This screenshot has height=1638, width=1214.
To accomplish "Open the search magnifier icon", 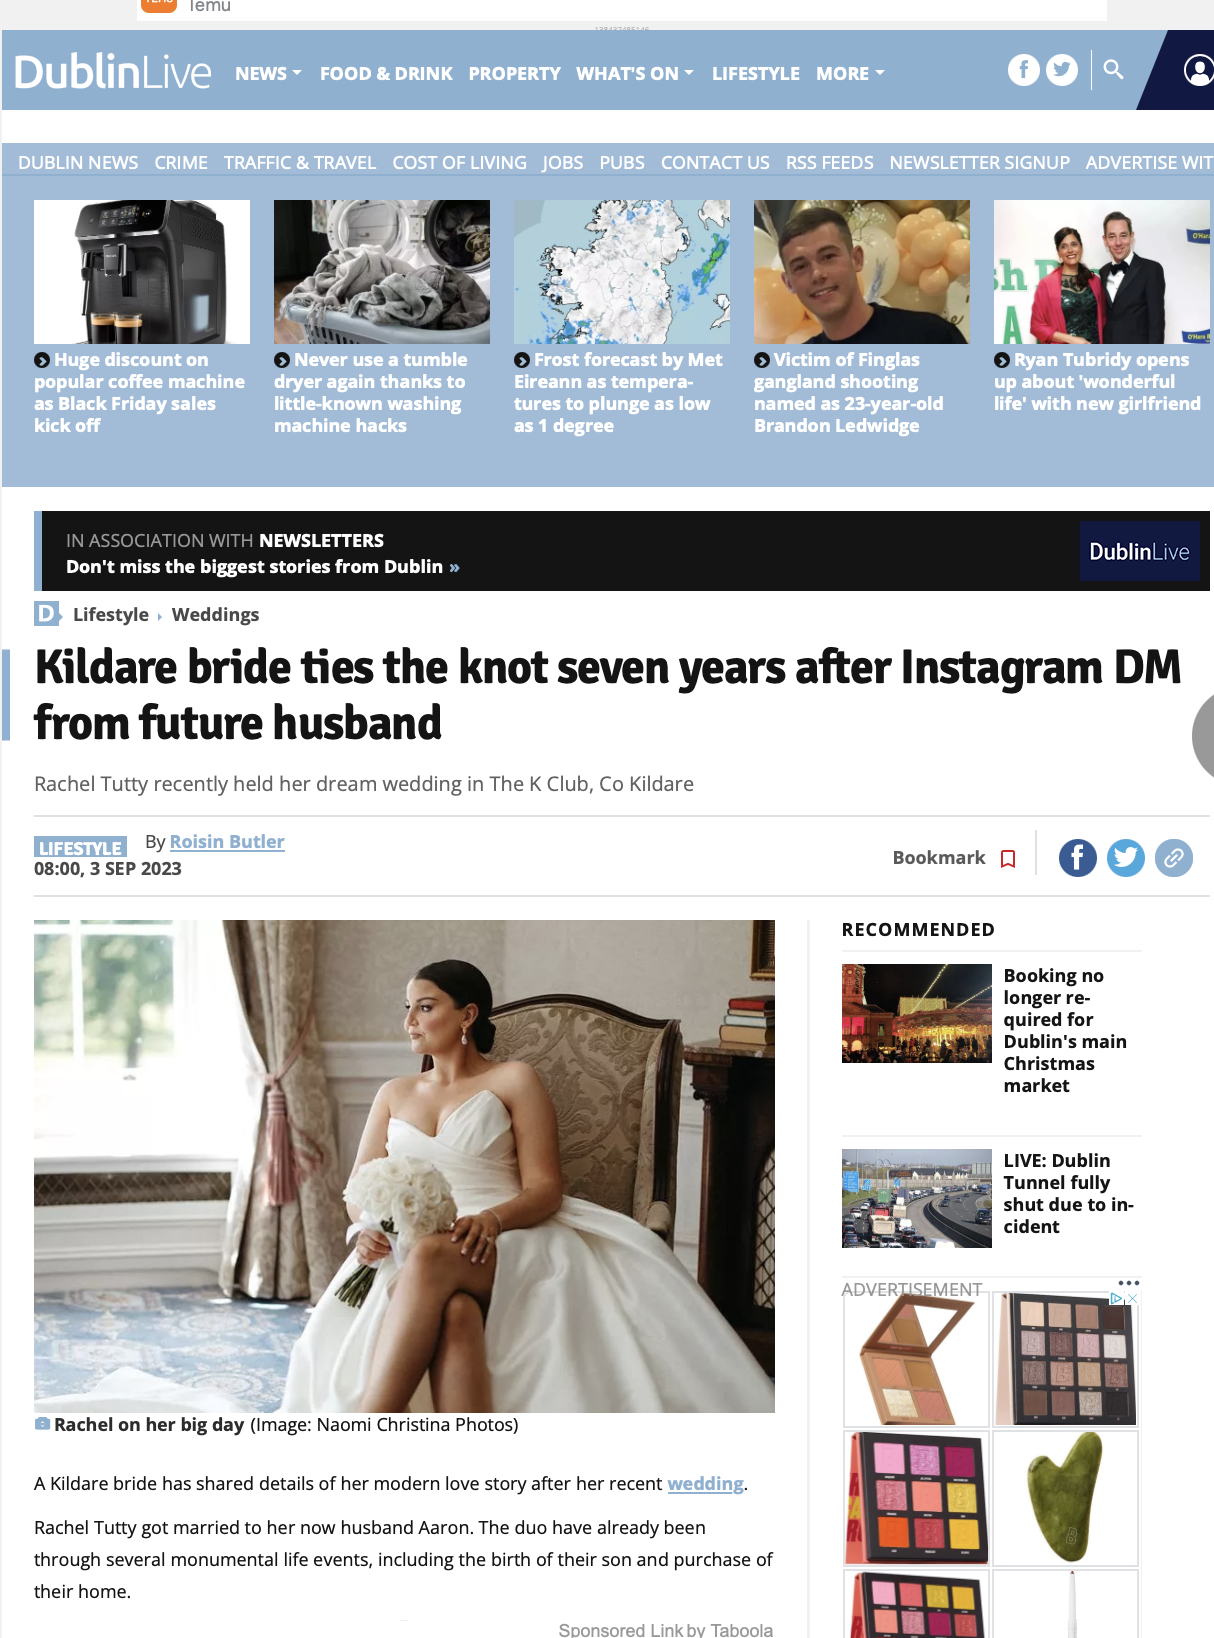I will (1113, 69).
